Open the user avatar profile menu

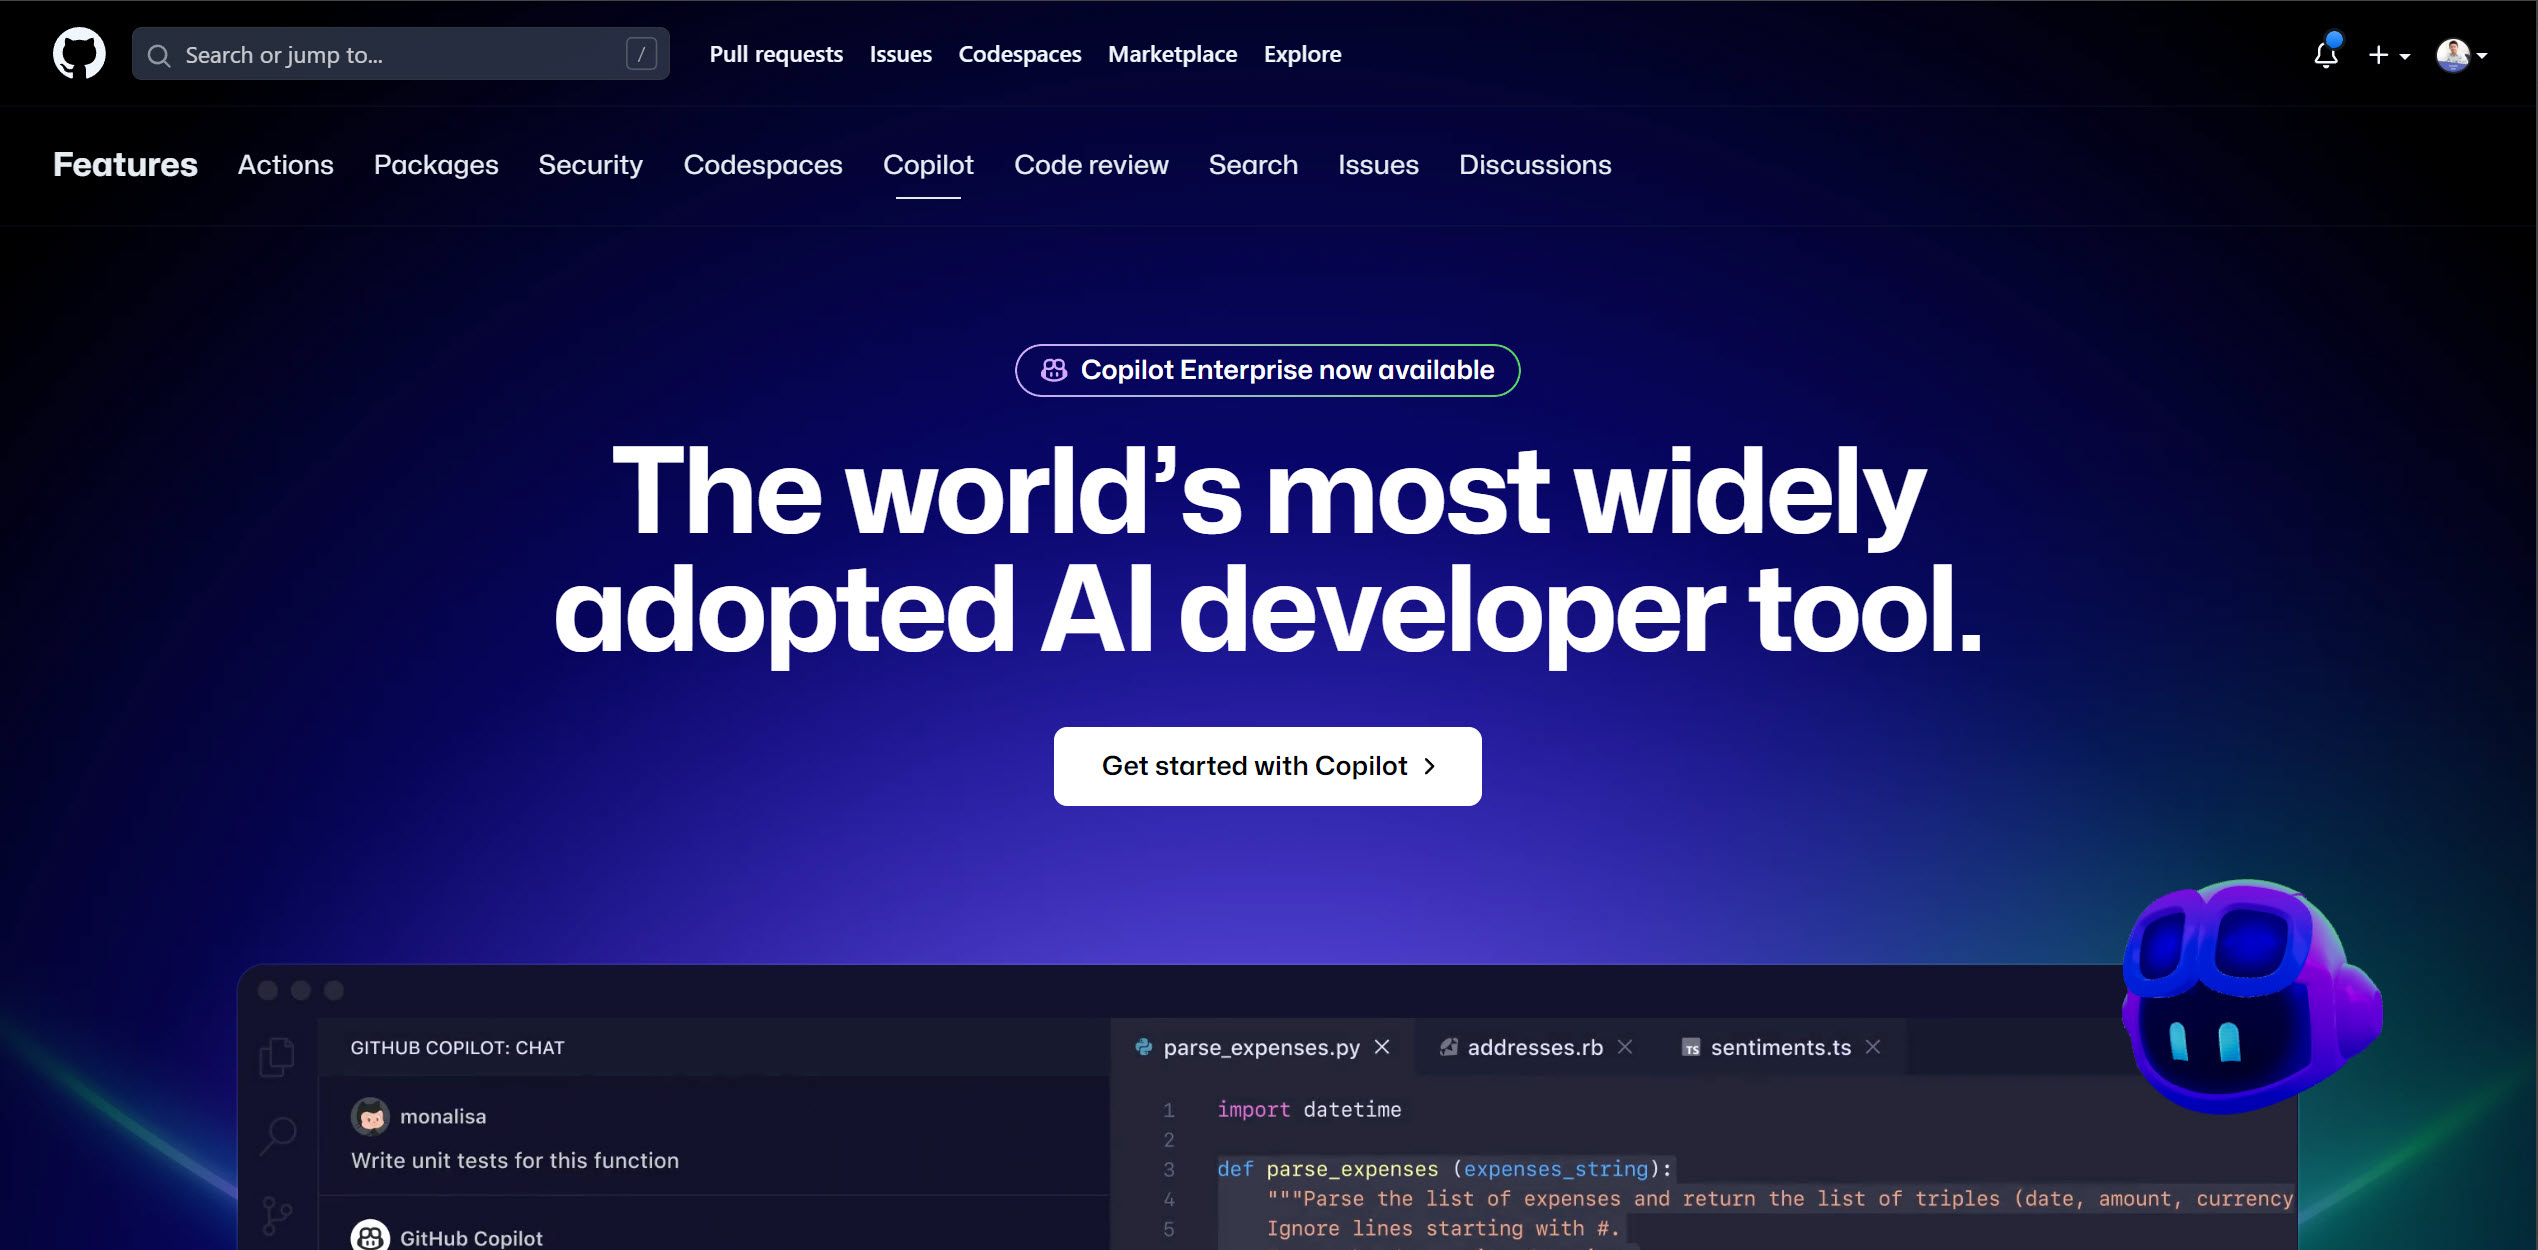point(2461,55)
